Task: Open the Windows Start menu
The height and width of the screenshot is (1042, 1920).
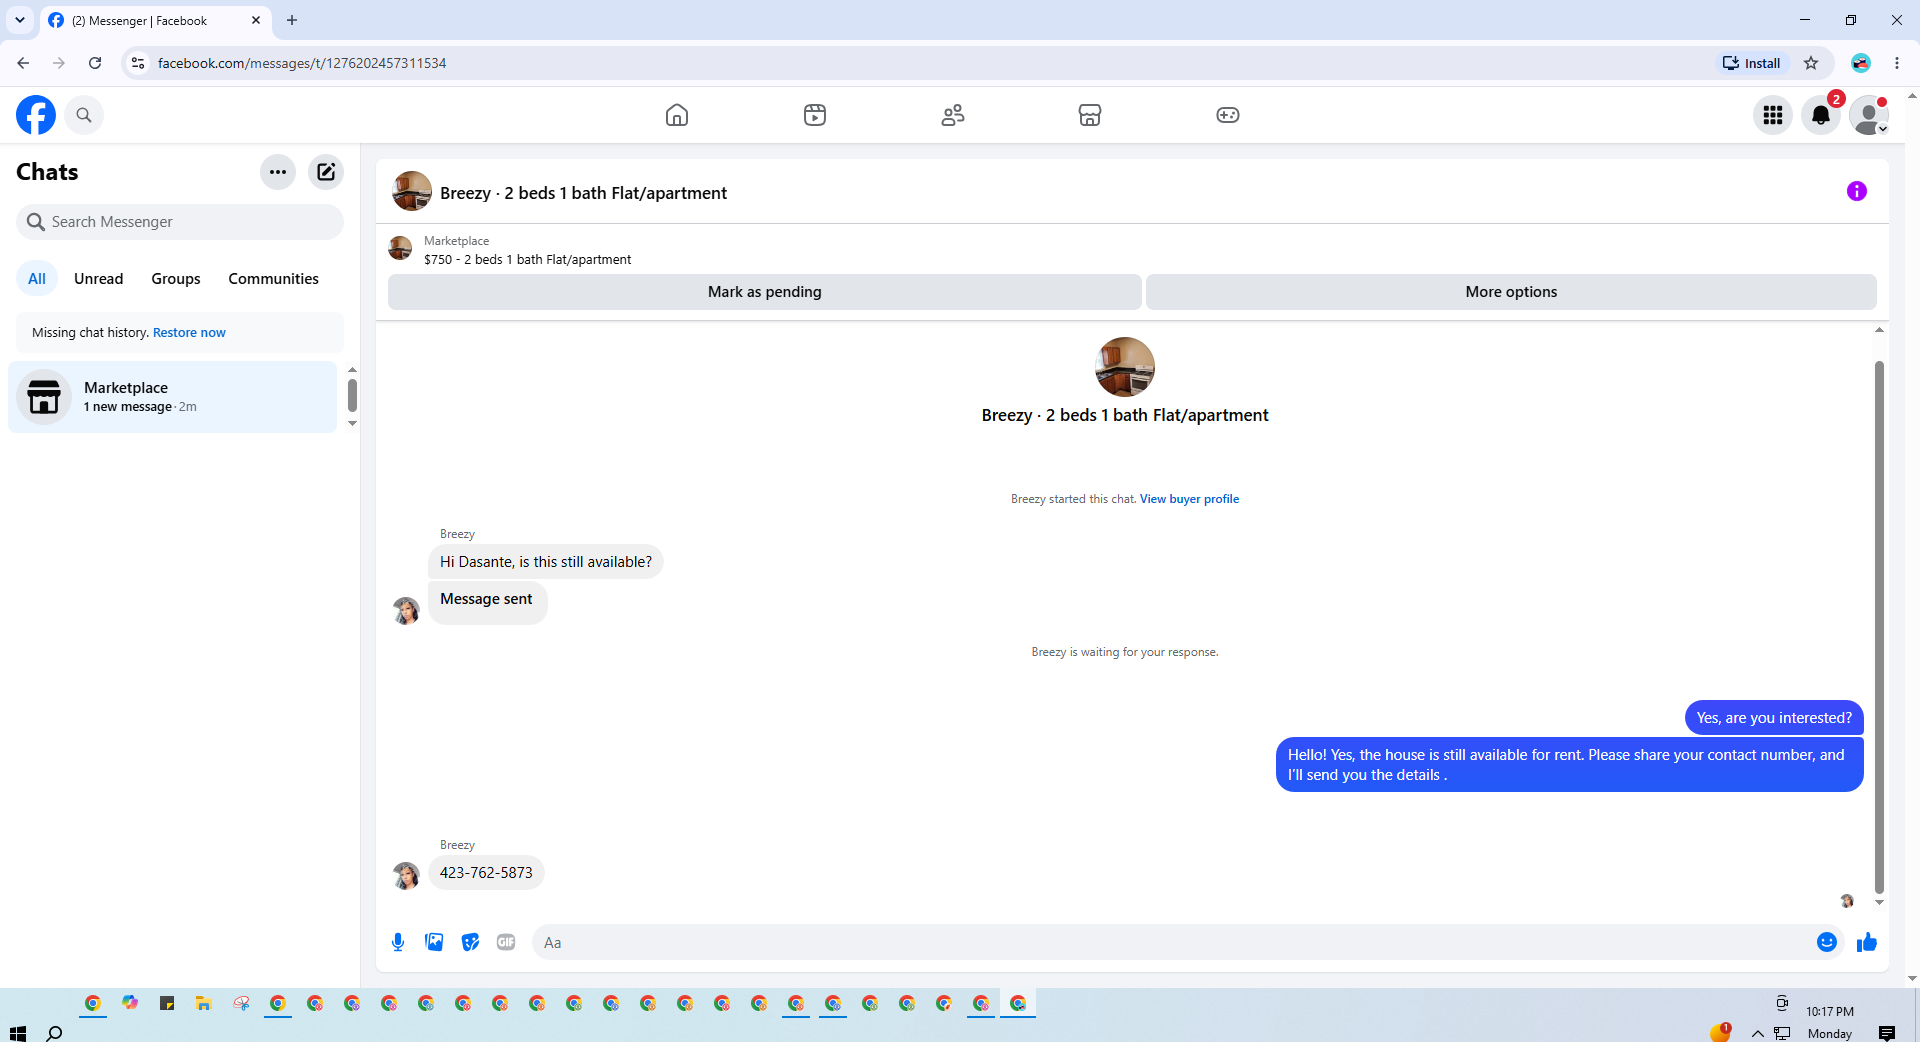Action: 17,1033
